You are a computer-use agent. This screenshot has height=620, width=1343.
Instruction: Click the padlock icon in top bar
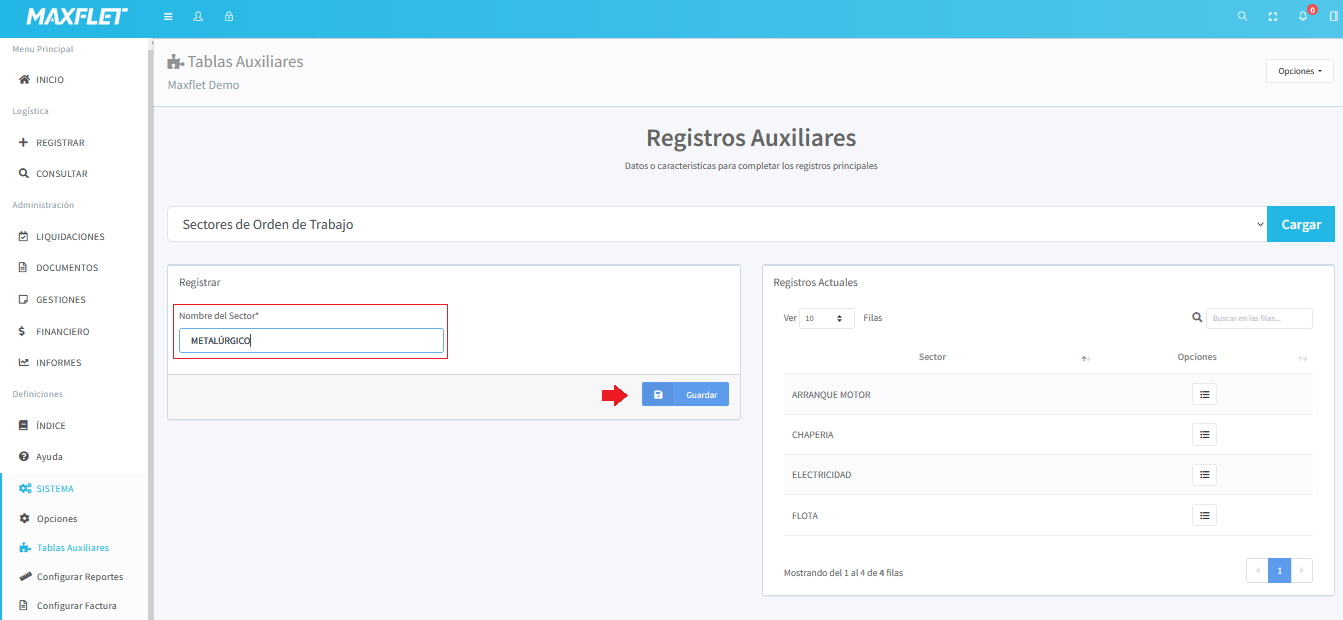[x=229, y=17]
